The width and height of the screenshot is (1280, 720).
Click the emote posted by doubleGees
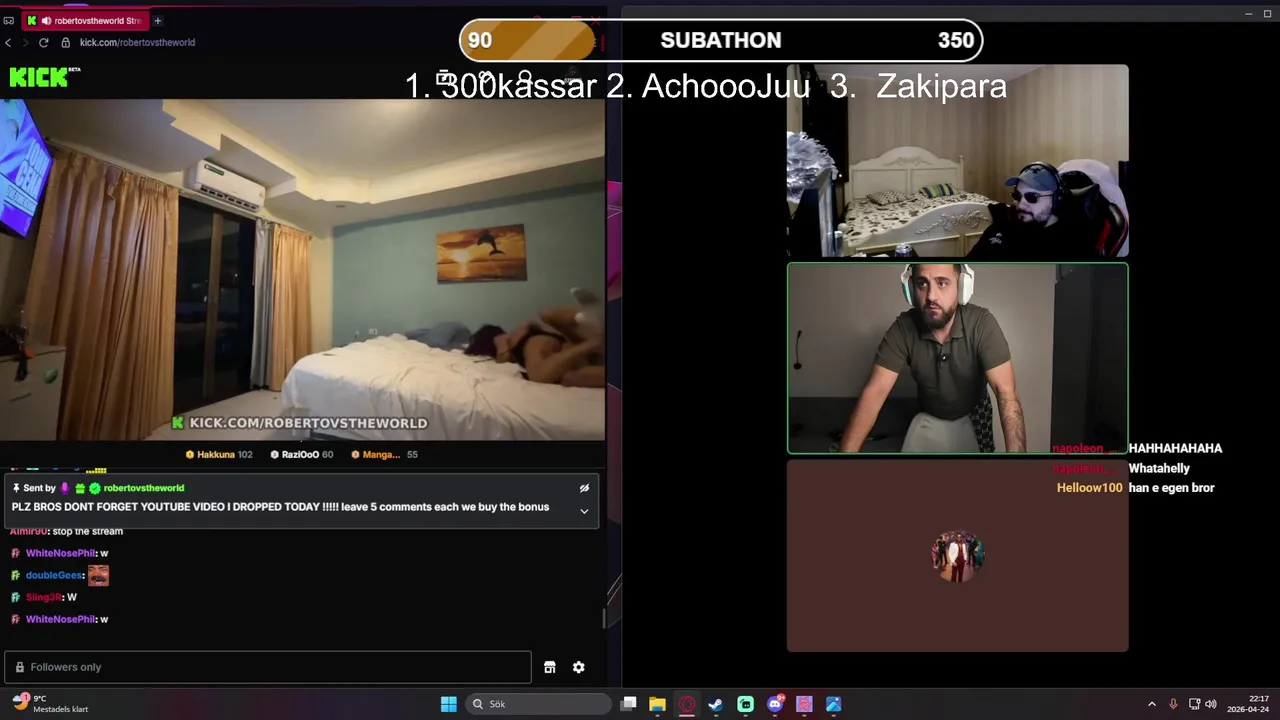pyautogui.click(x=98, y=575)
